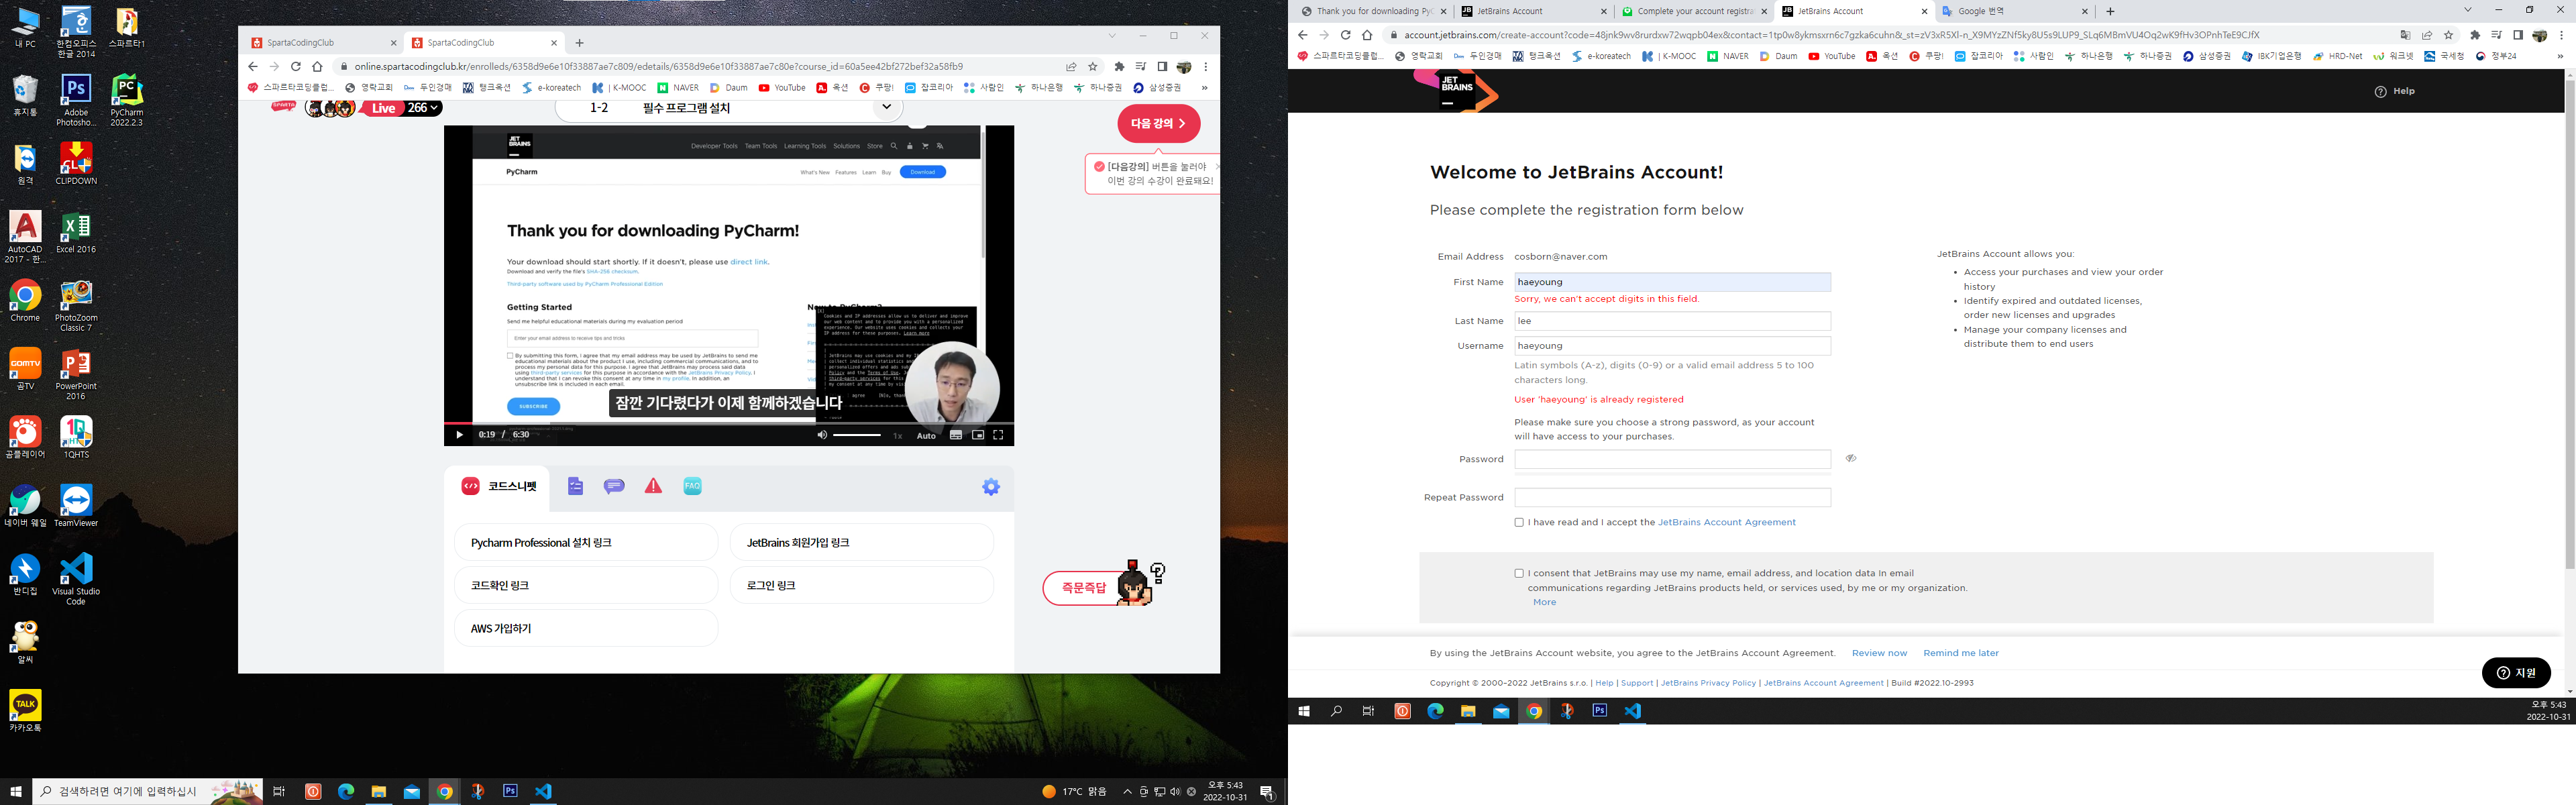This screenshot has width=2576, height=805.
Task: Switch to the Google 번역 tab
Action: [x=2015, y=11]
